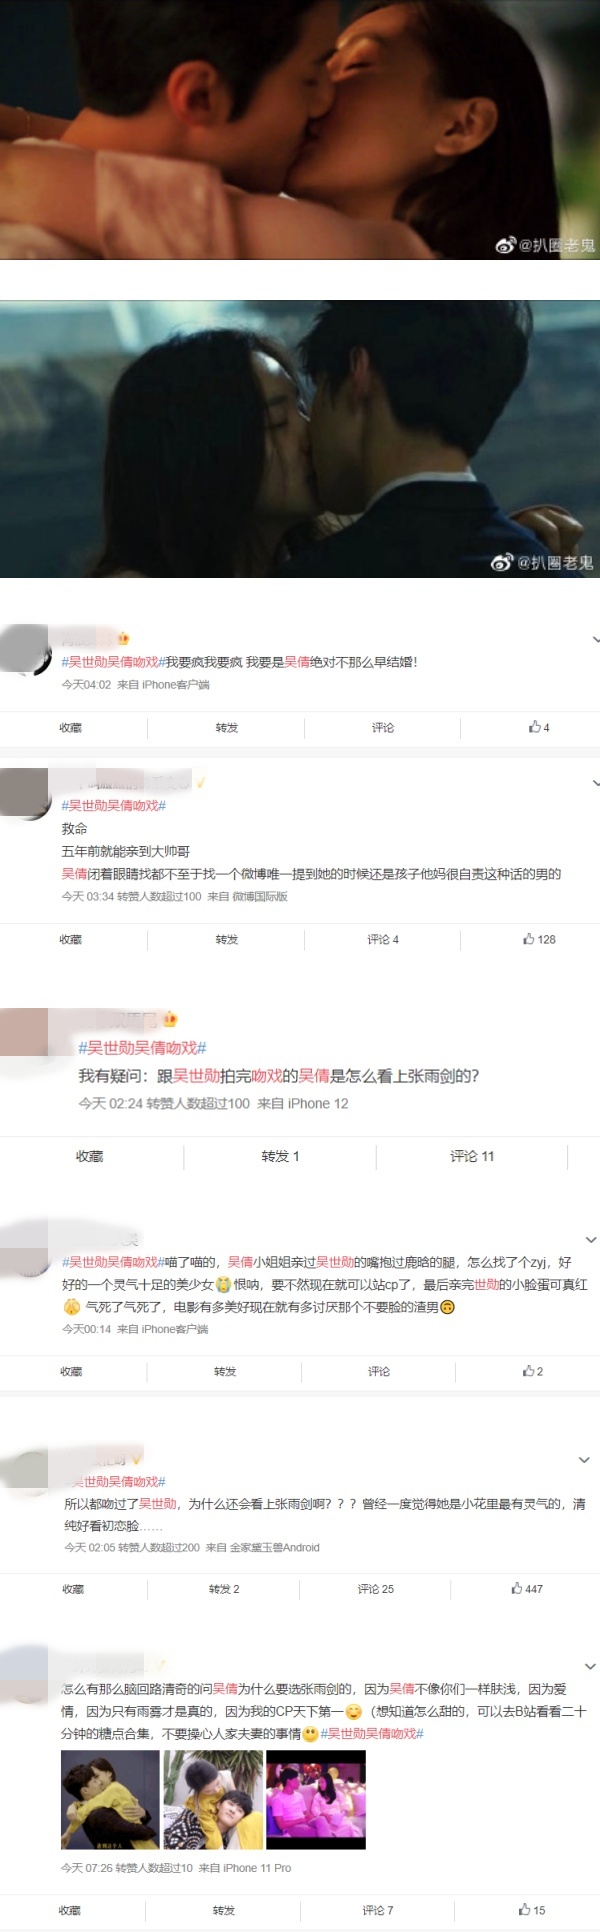Like the post with 15 likes
Viewport: 600px width, 1932px height.
point(532,1909)
